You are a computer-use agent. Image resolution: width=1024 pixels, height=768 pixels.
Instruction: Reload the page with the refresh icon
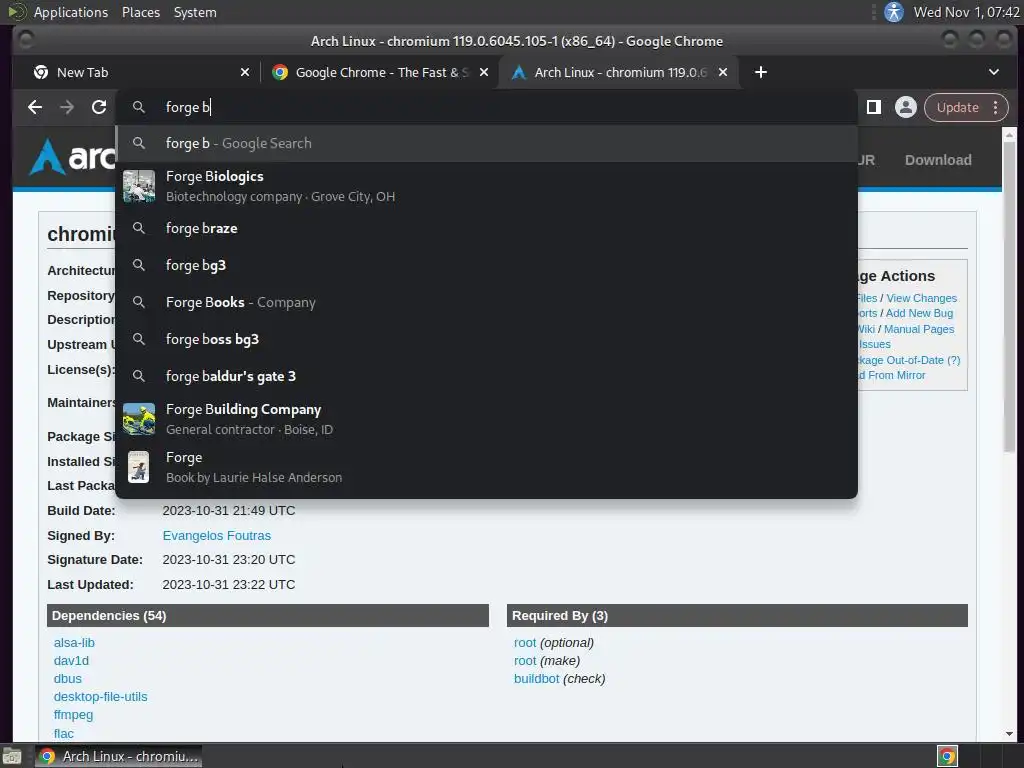coord(99,107)
